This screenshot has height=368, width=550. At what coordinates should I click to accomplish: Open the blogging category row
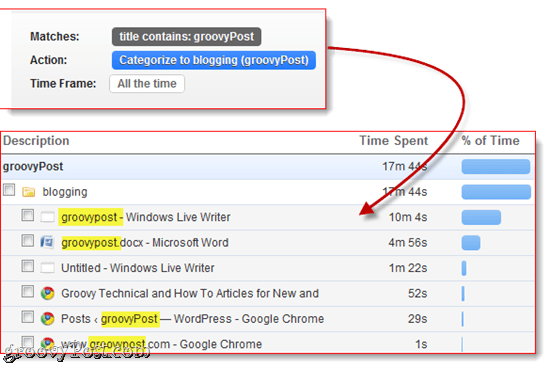pyautogui.click(x=268, y=192)
